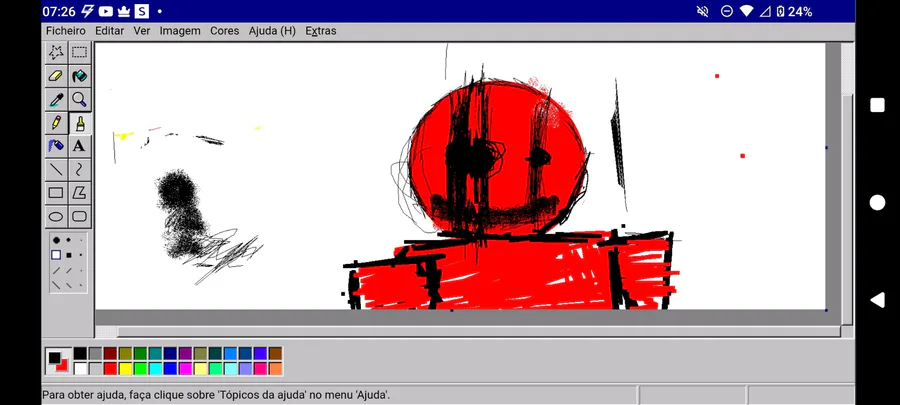Select the Magnifier tool
Screen dimensions: 900x405
click(79, 99)
